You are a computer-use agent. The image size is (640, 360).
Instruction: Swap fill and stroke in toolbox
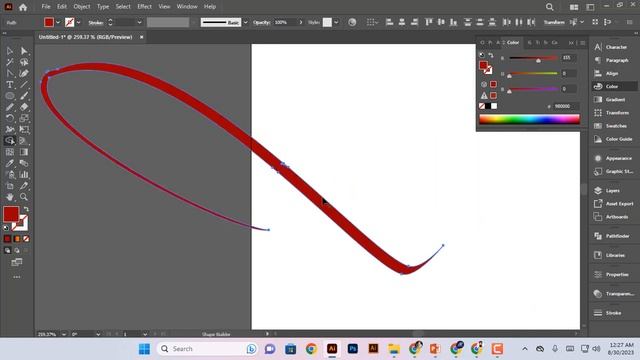(26, 209)
